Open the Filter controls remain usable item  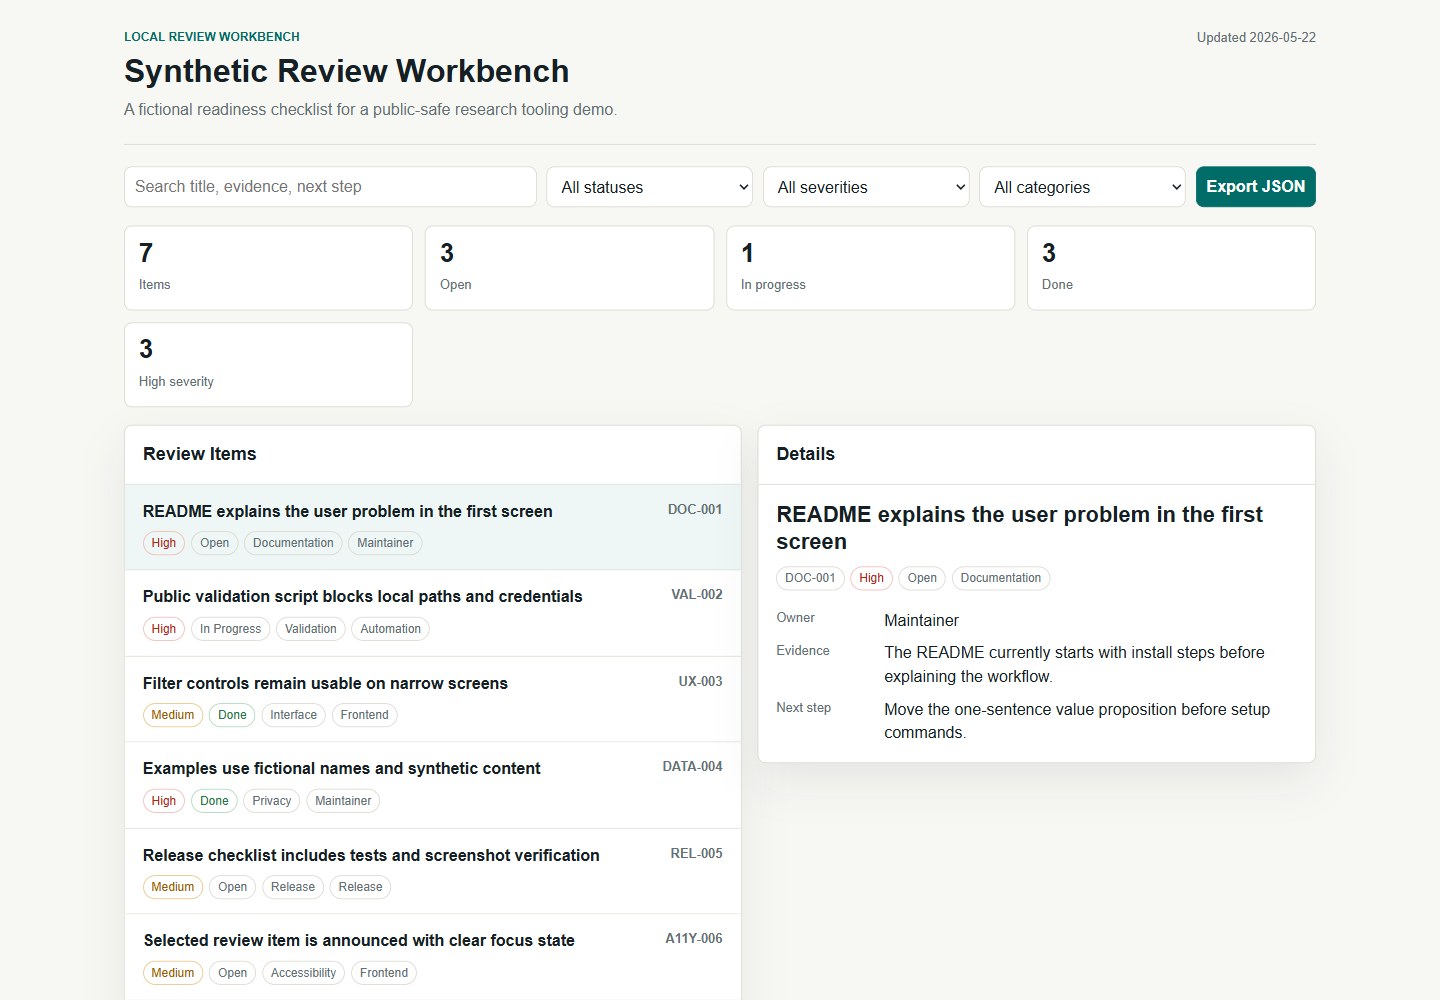pyautogui.click(x=433, y=699)
